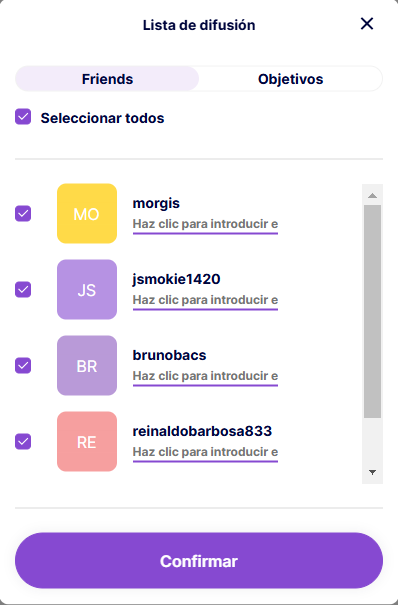
Task: Click the note field under reinaldobarbosa833
Action: tap(205, 452)
